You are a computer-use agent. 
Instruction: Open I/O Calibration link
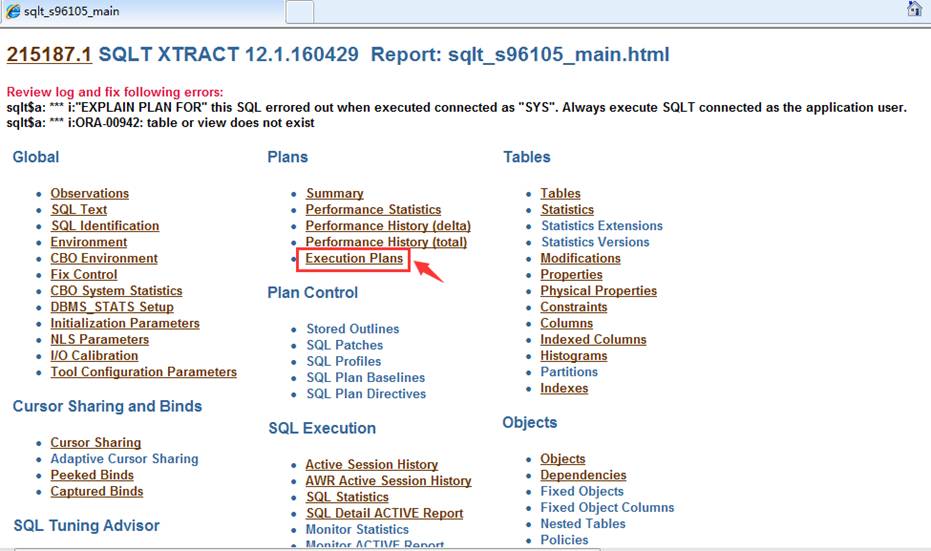pos(94,356)
